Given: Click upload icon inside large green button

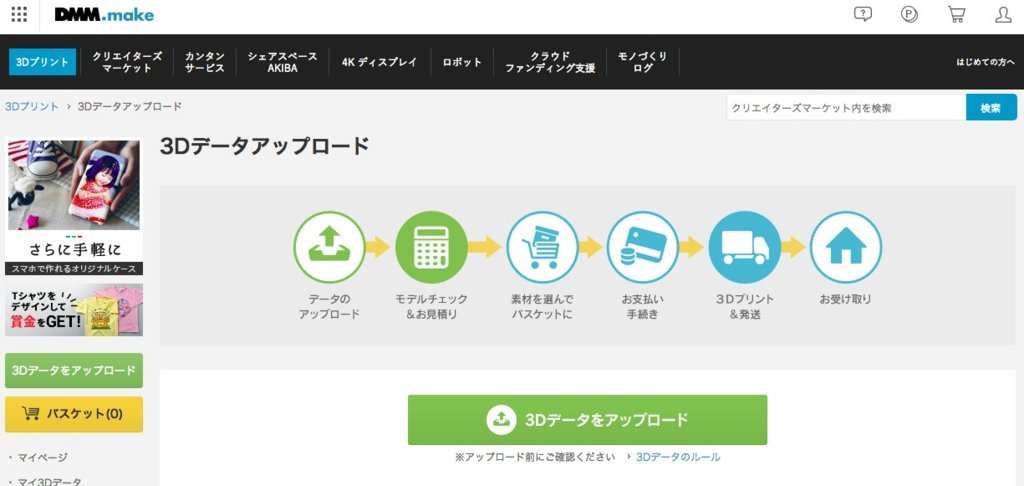Looking at the screenshot, I should (x=502, y=419).
